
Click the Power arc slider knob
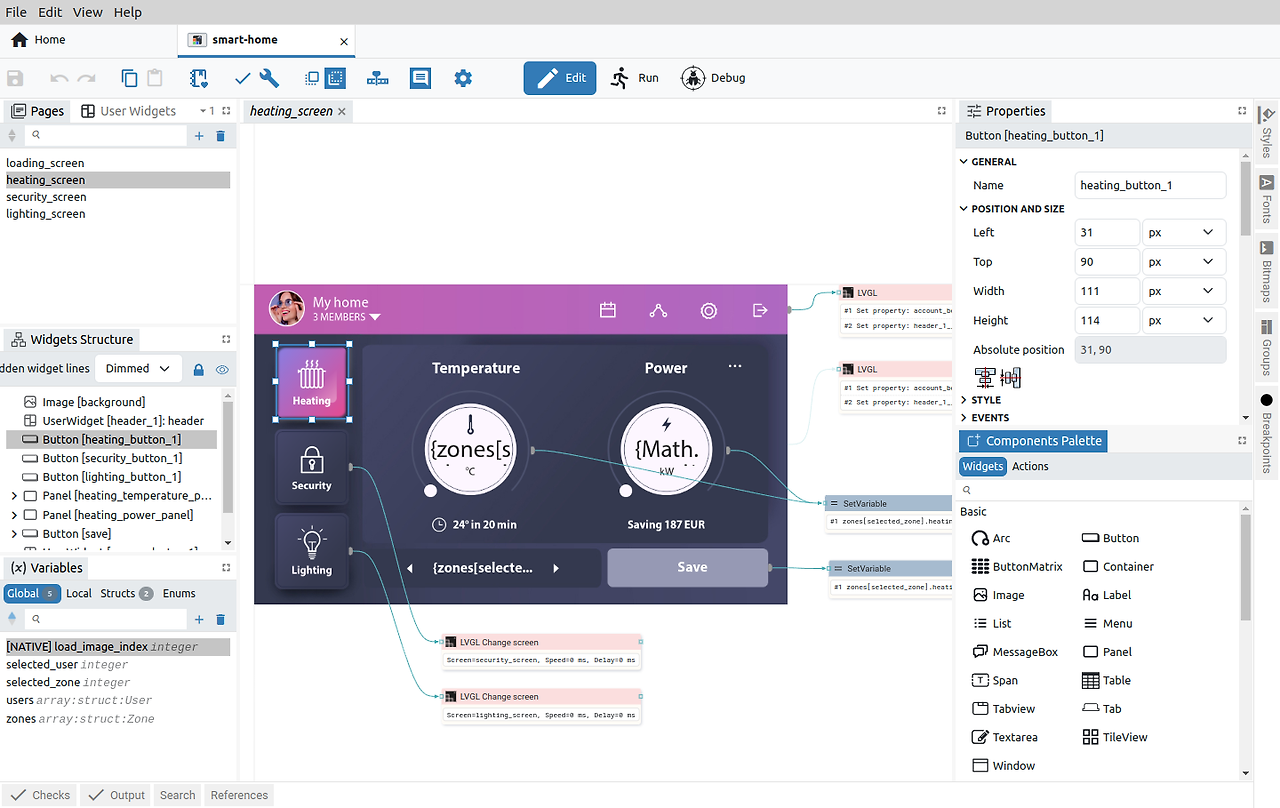pyautogui.click(x=625, y=491)
